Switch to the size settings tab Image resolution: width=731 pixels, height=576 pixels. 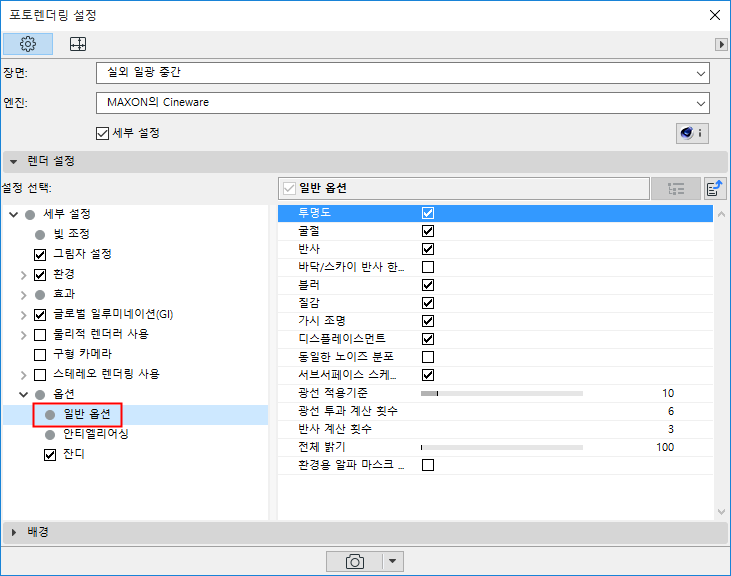click(78, 44)
